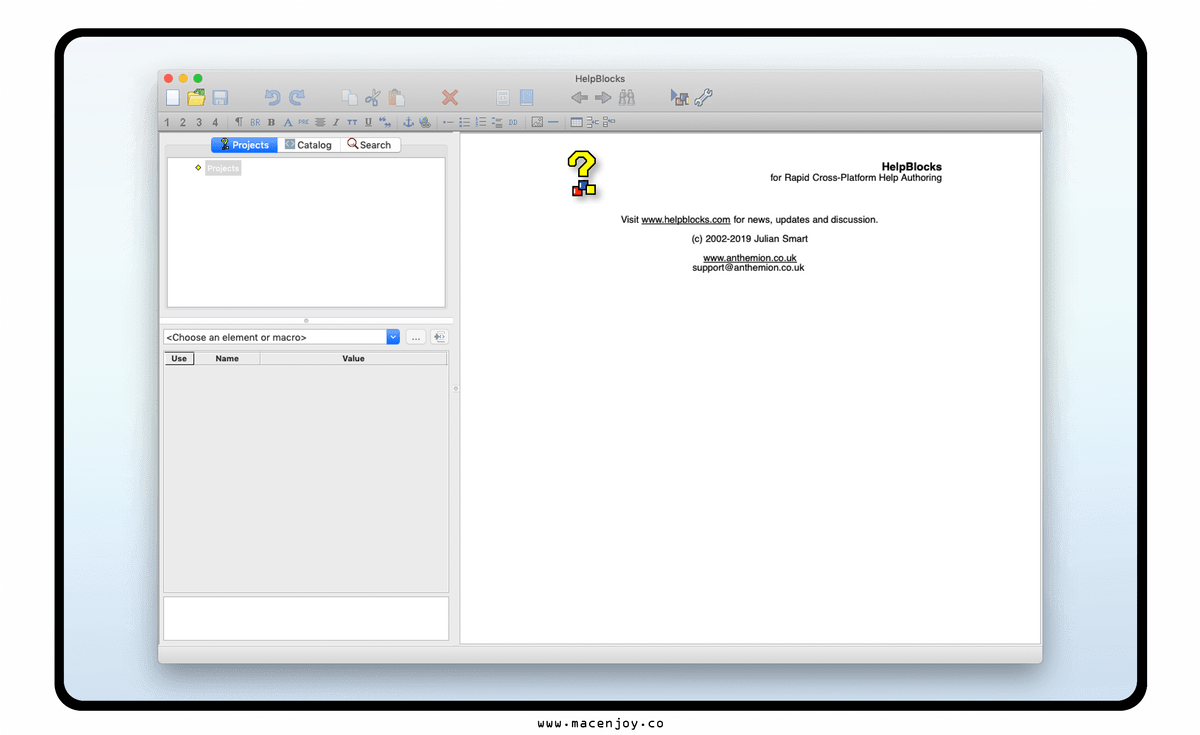Apply heading level 1
Screen dimensions: 1200x735
click(167, 122)
